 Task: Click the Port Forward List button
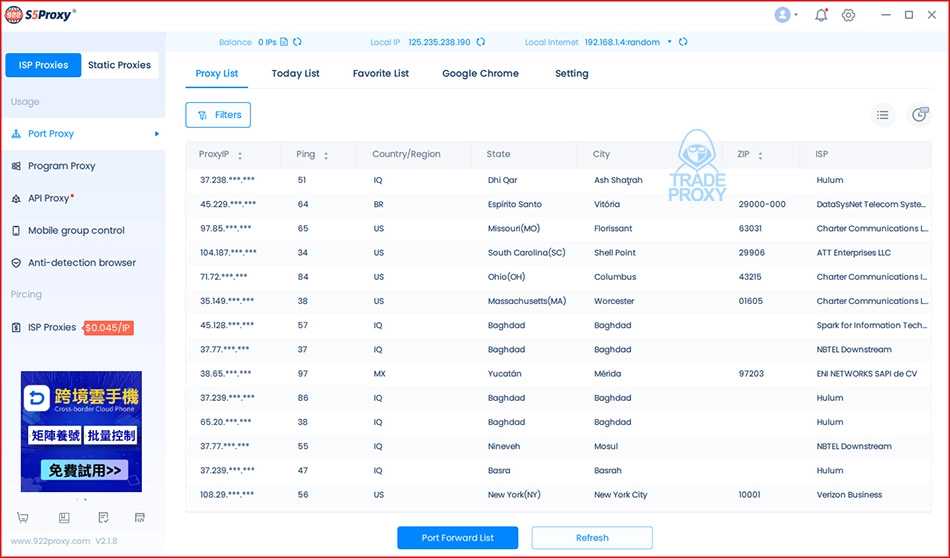click(x=457, y=538)
